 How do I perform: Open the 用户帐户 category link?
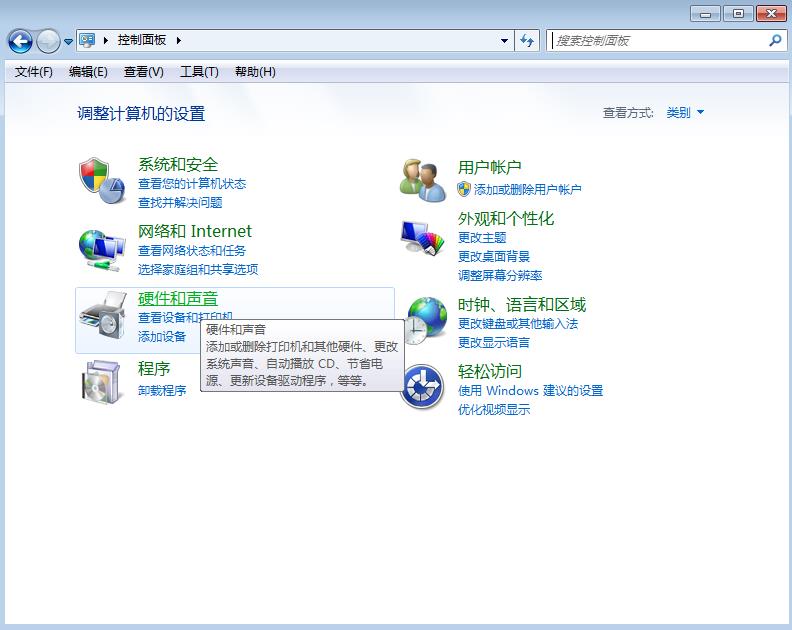click(489, 167)
